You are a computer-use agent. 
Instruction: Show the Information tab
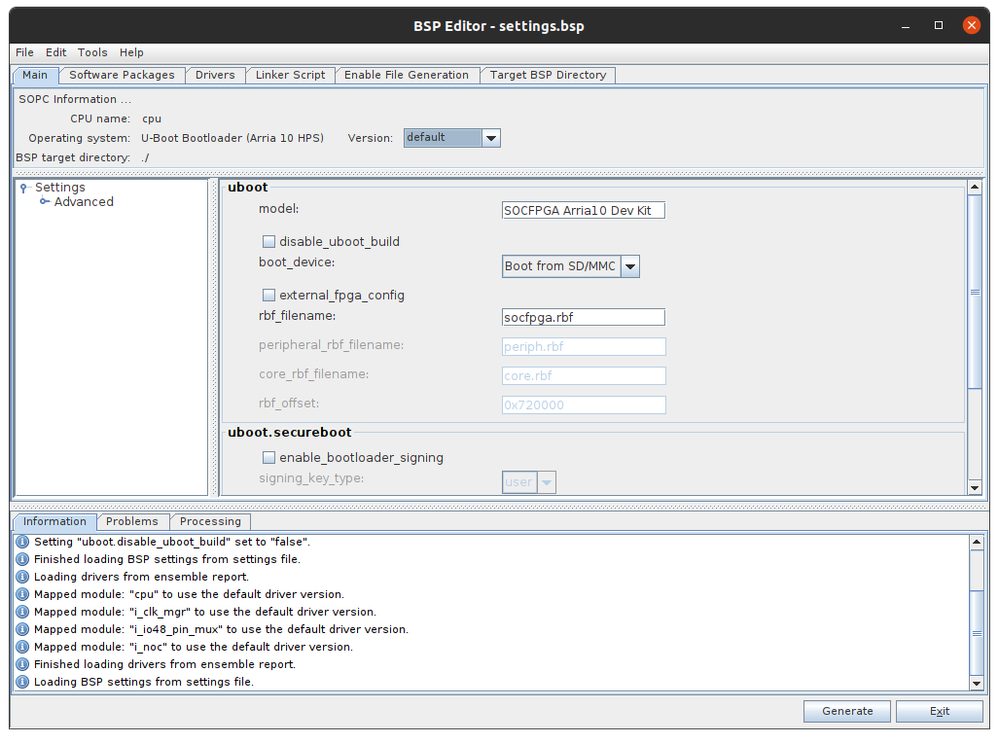(x=55, y=521)
